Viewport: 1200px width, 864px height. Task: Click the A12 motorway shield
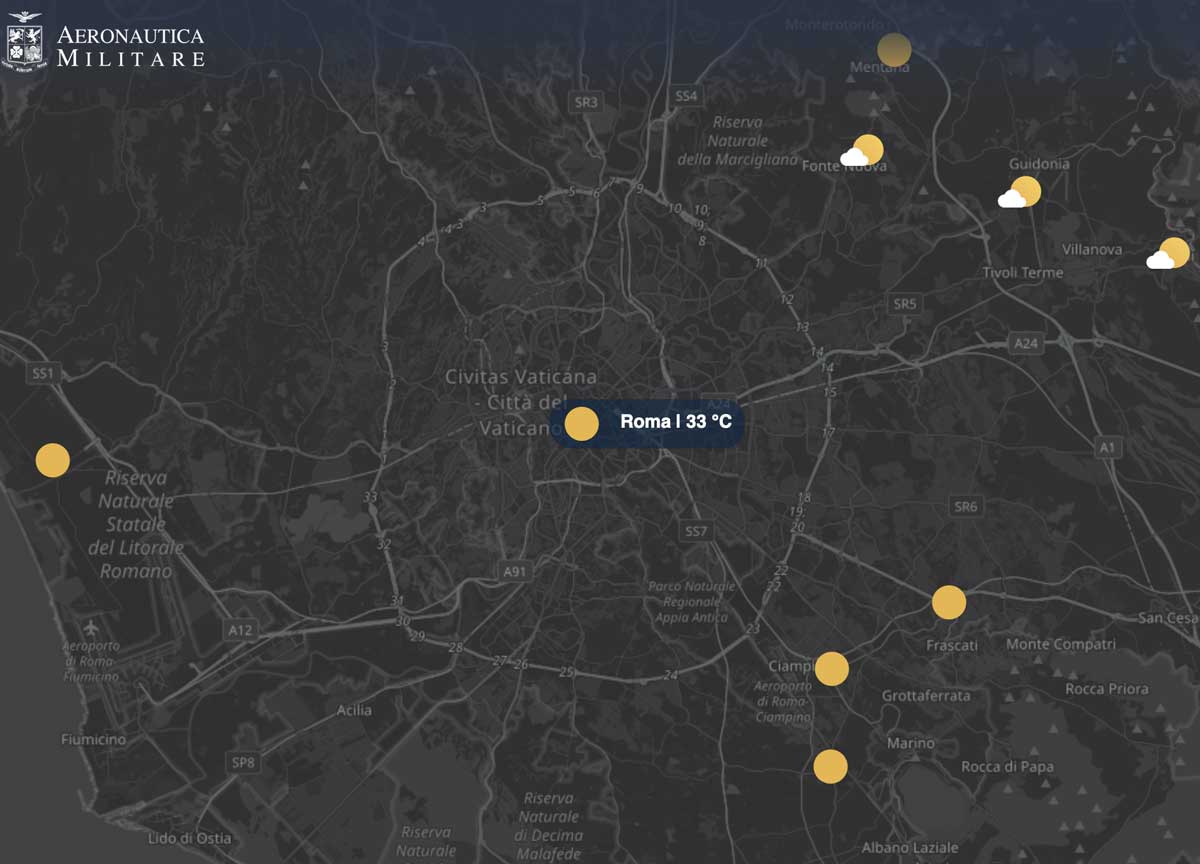coord(241,630)
